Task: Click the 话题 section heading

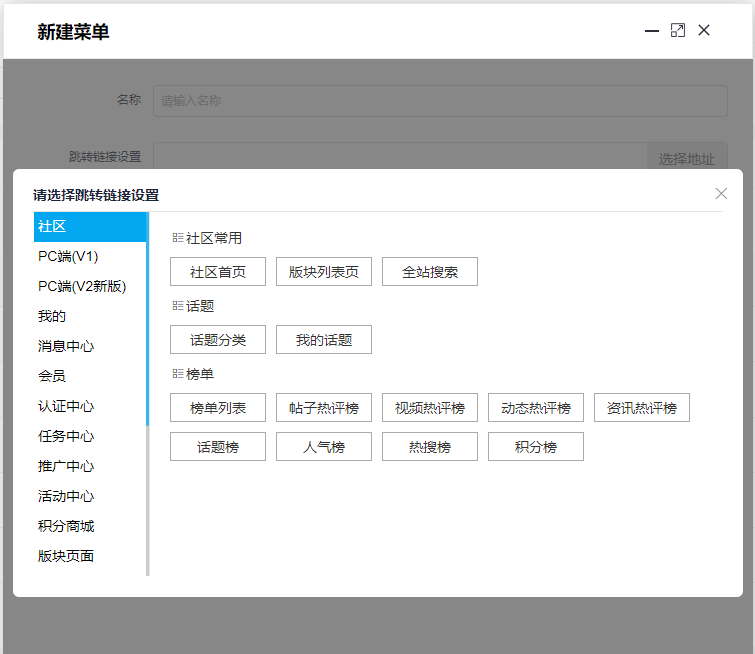Action: tap(200, 306)
